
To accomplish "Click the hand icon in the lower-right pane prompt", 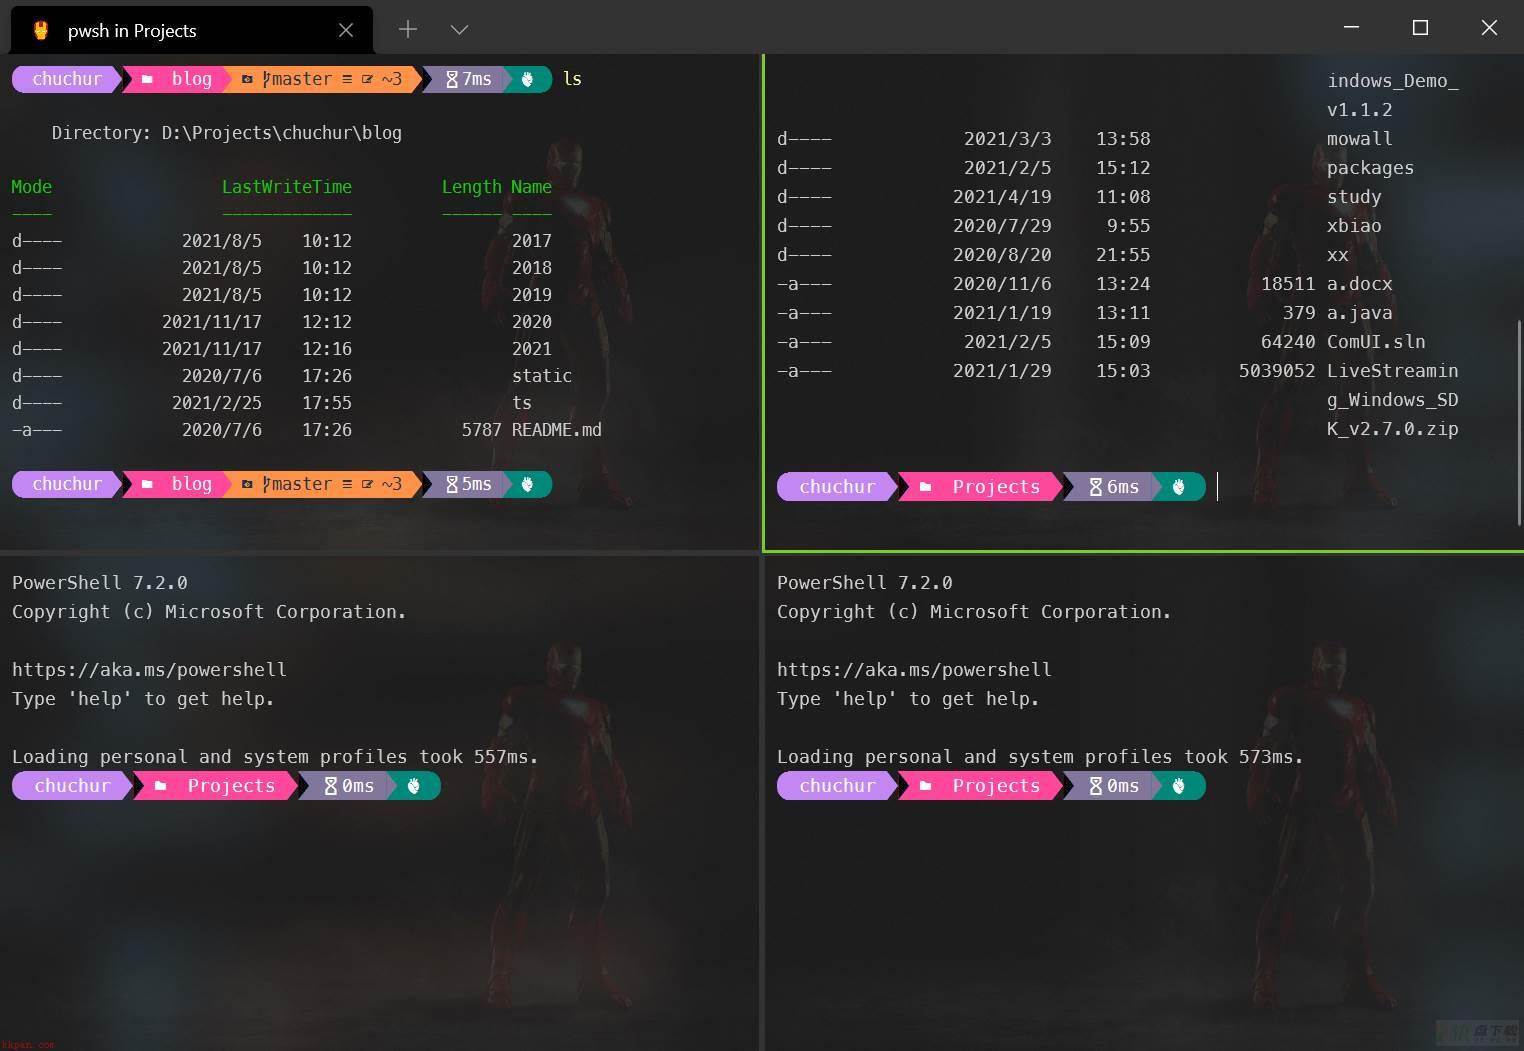I will (1179, 786).
